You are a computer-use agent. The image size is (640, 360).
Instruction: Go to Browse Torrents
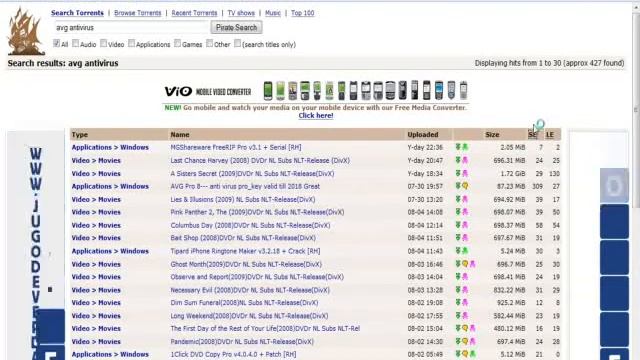[138, 13]
